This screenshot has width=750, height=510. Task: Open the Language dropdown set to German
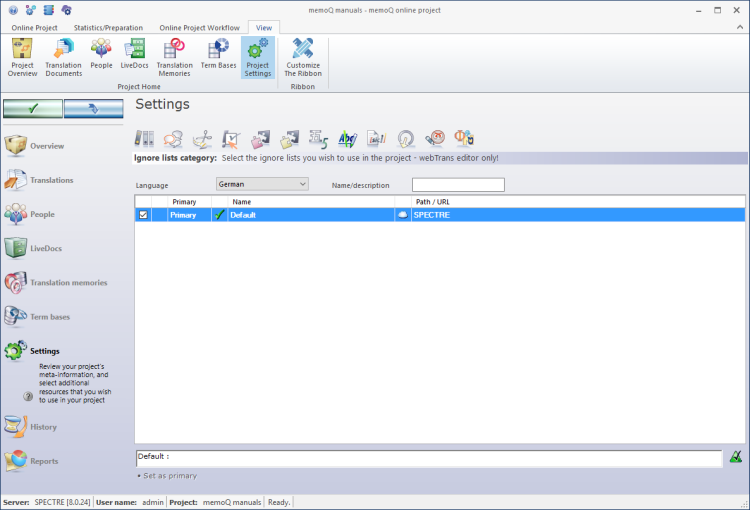click(262, 184)
